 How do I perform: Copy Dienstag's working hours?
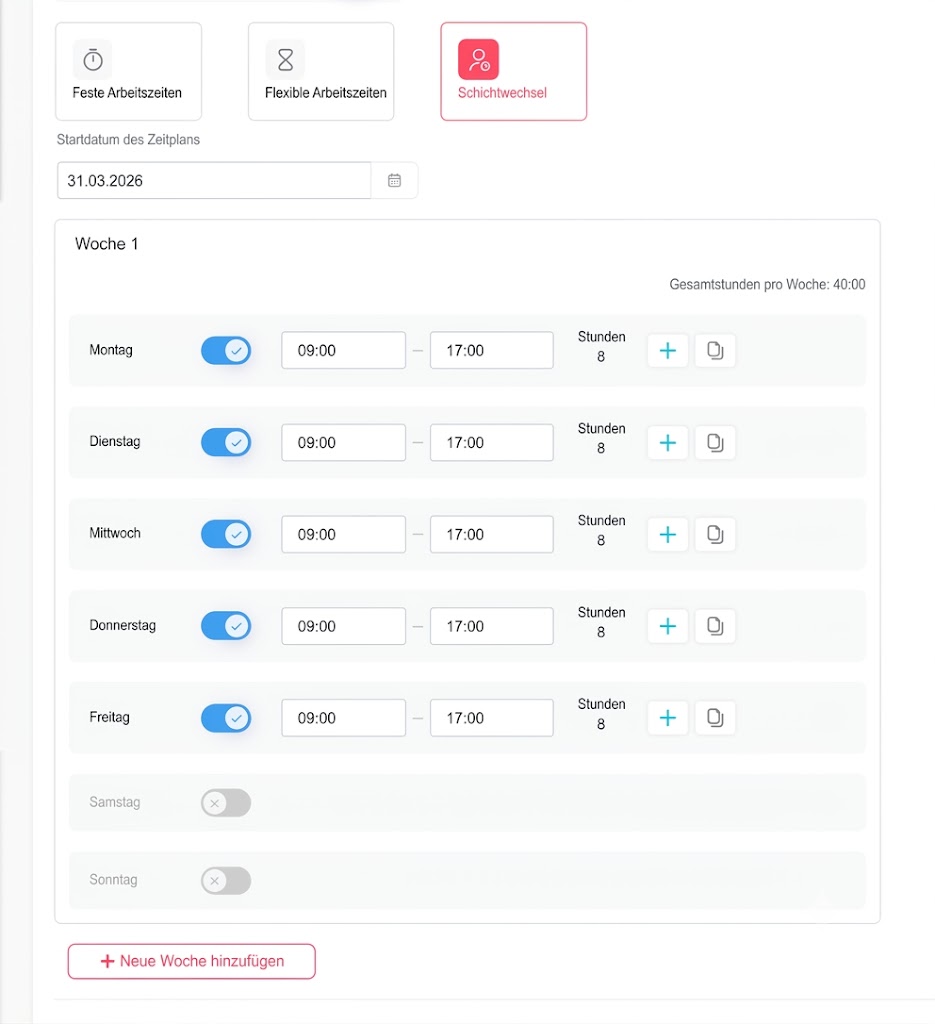click(715, 443)
